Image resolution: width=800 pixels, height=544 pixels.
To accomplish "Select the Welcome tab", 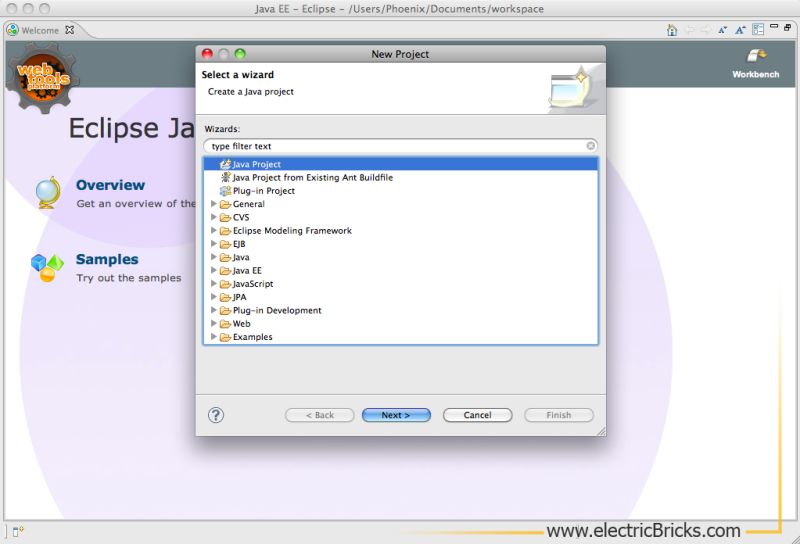I will coord(40,30).
